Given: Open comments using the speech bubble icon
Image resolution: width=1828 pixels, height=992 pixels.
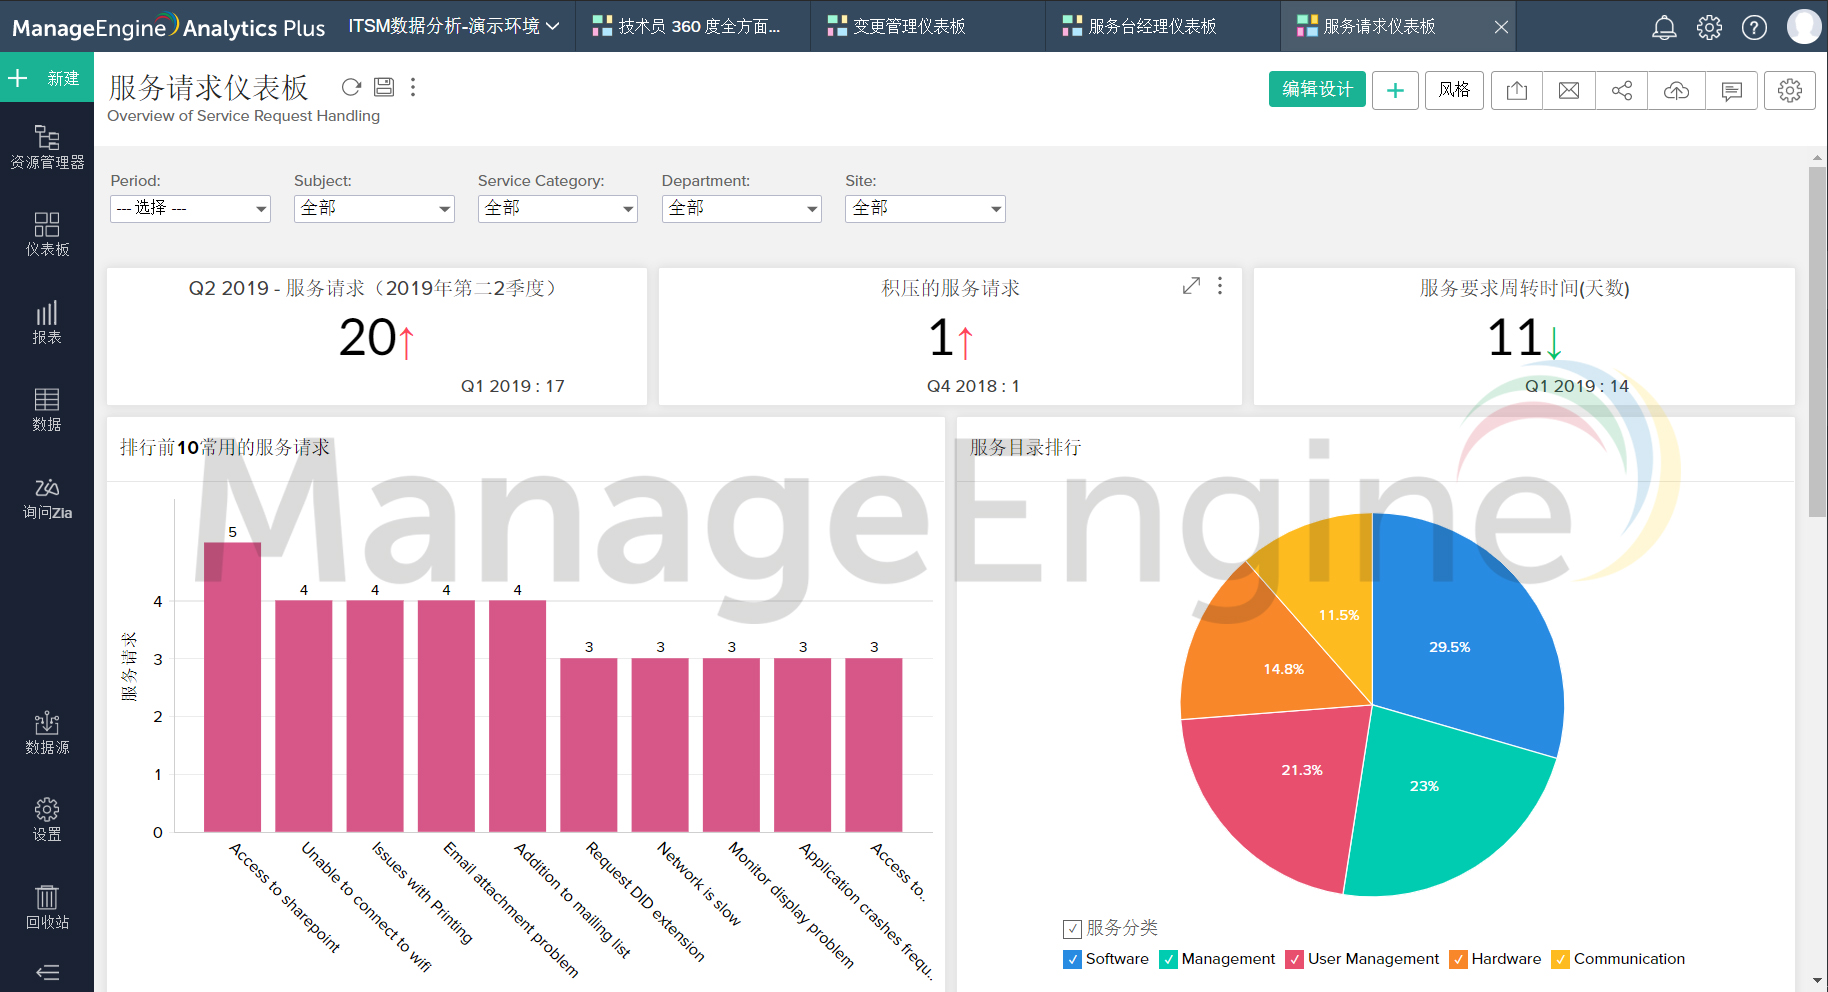Looking at the screenshot, I should coord(1732,90).
